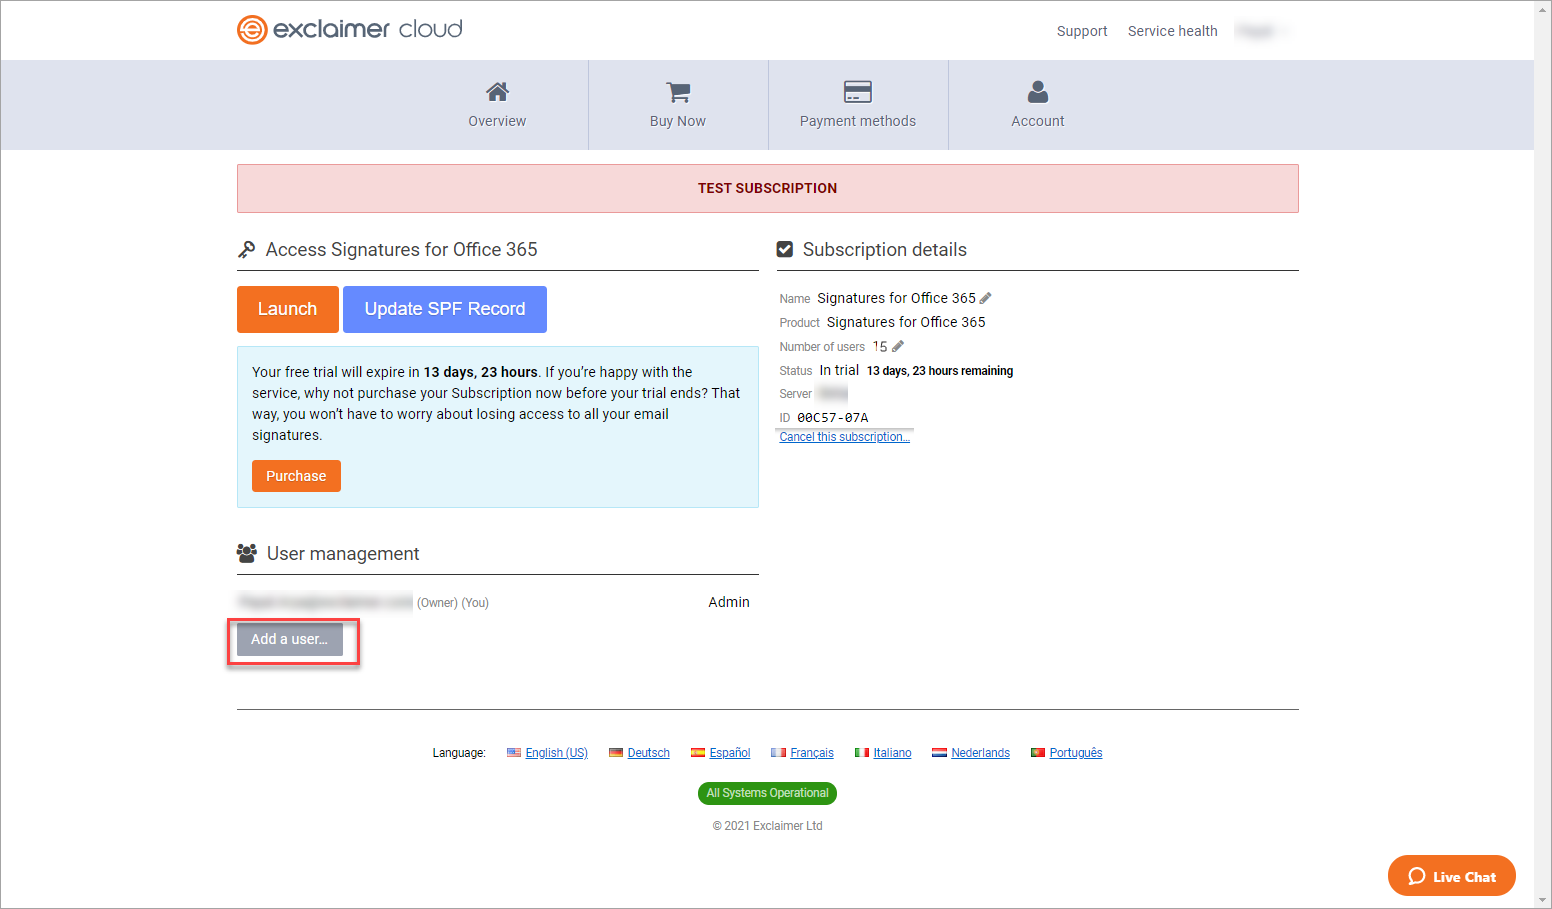Open the Buy Now shopping cart icon
Viewport: 1552px width, 909px height.
coord(678,92)
